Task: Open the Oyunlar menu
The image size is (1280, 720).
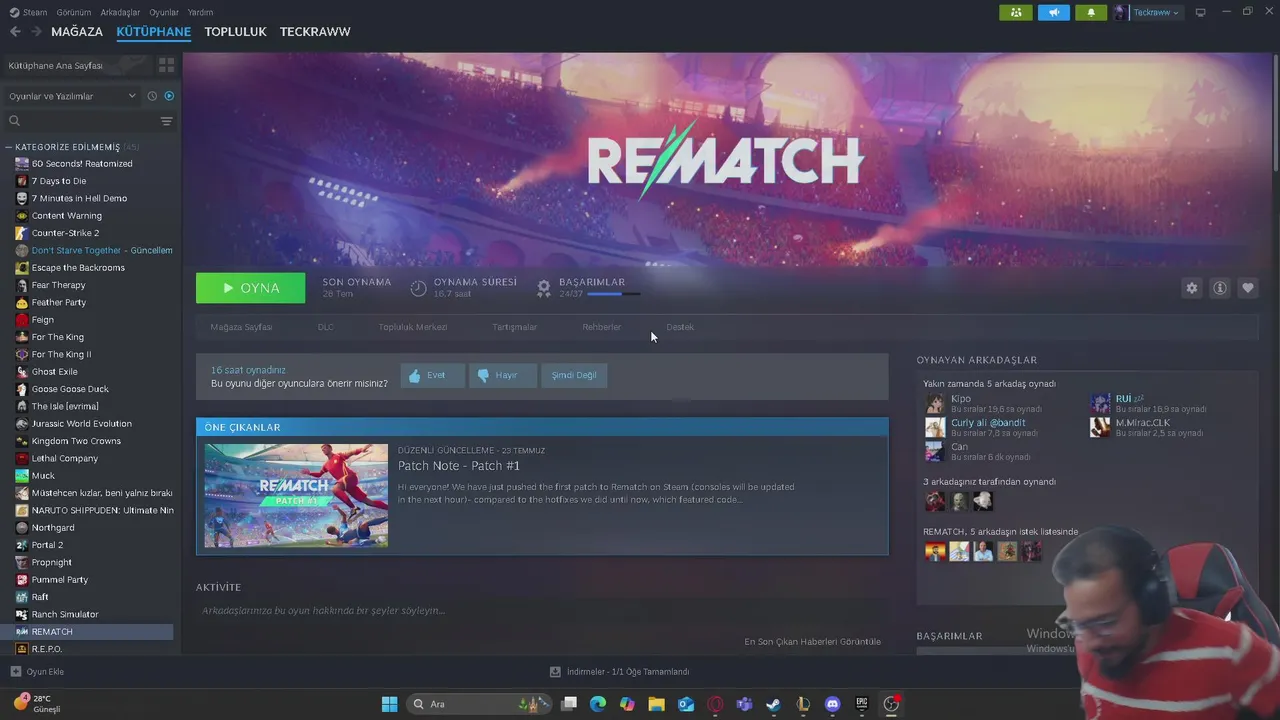Action: click(x=164, y=12)
